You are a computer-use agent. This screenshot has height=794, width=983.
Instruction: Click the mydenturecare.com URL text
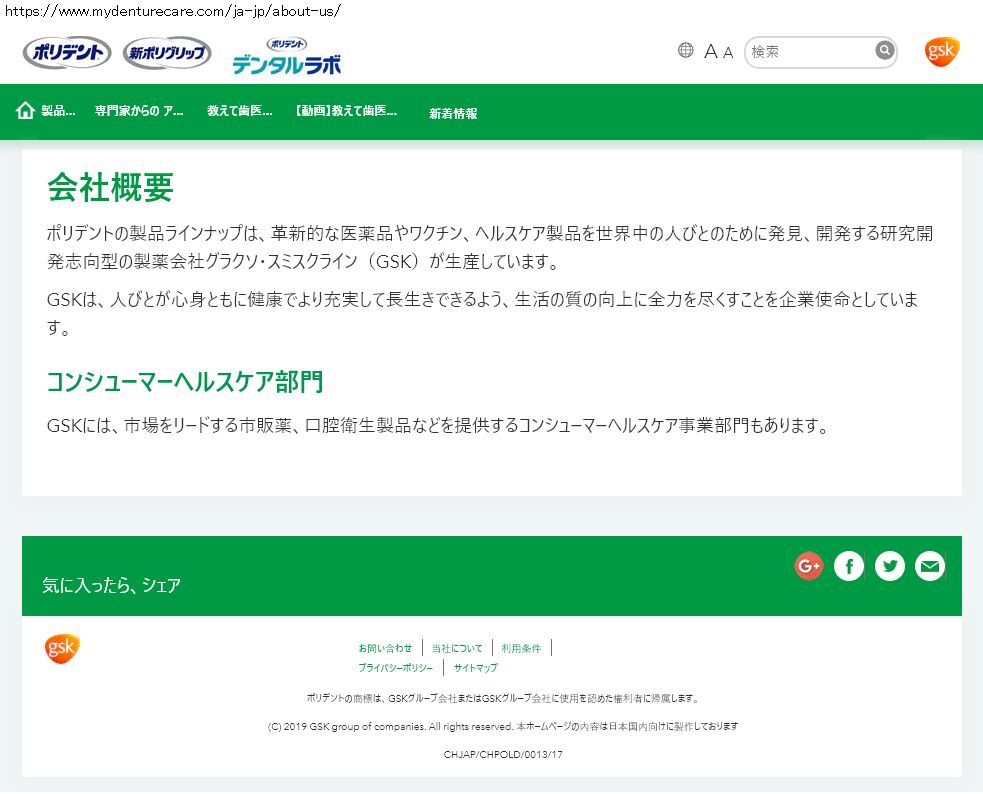[x=173, y=11]
